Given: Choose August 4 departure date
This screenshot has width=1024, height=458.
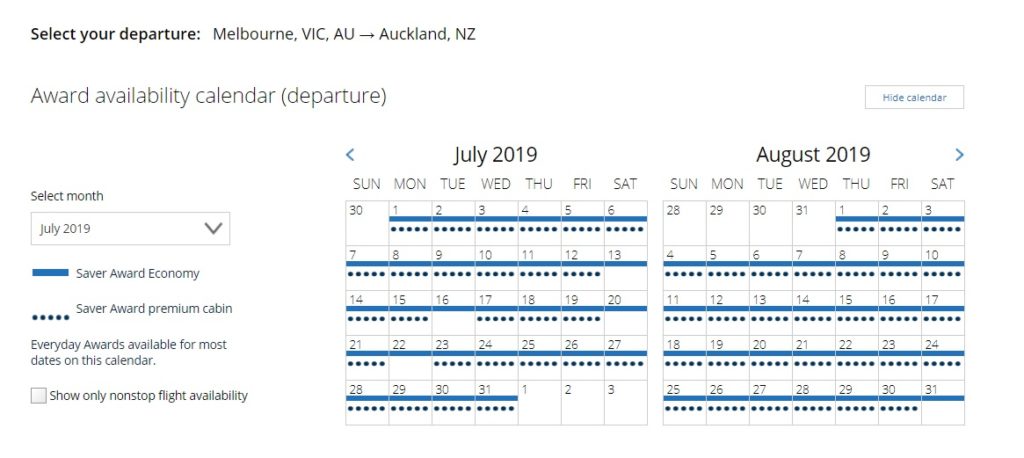Looking at the screenshot, I should (x=684, y=268).
